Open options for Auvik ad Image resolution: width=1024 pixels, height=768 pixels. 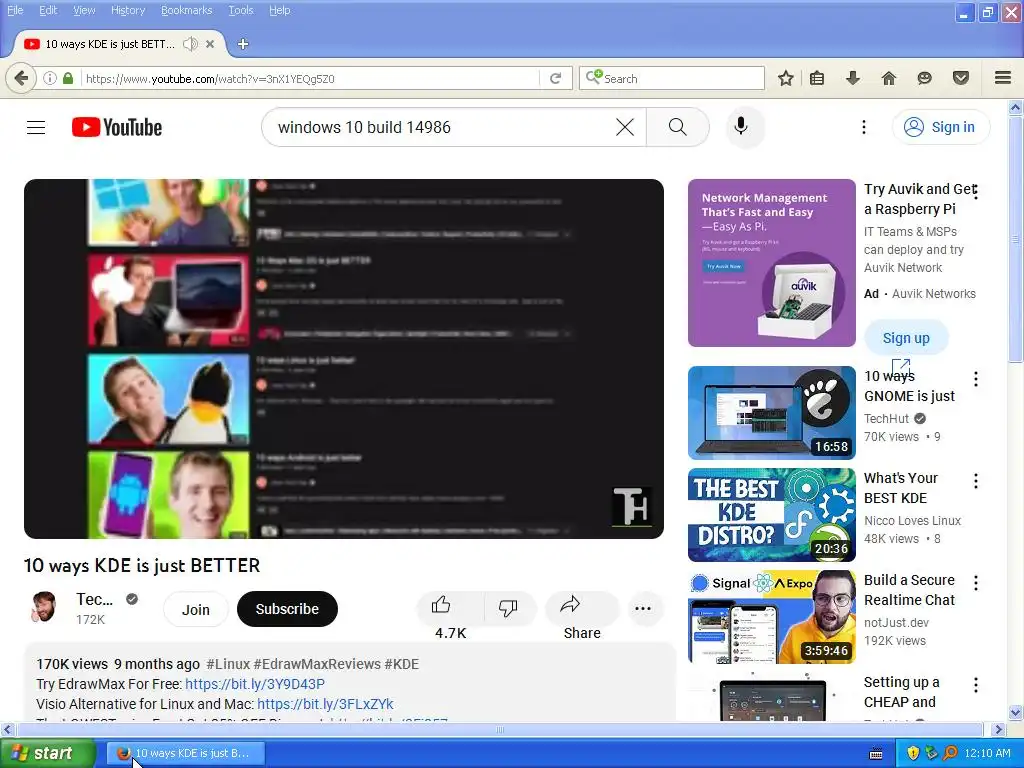coord(976,191)
